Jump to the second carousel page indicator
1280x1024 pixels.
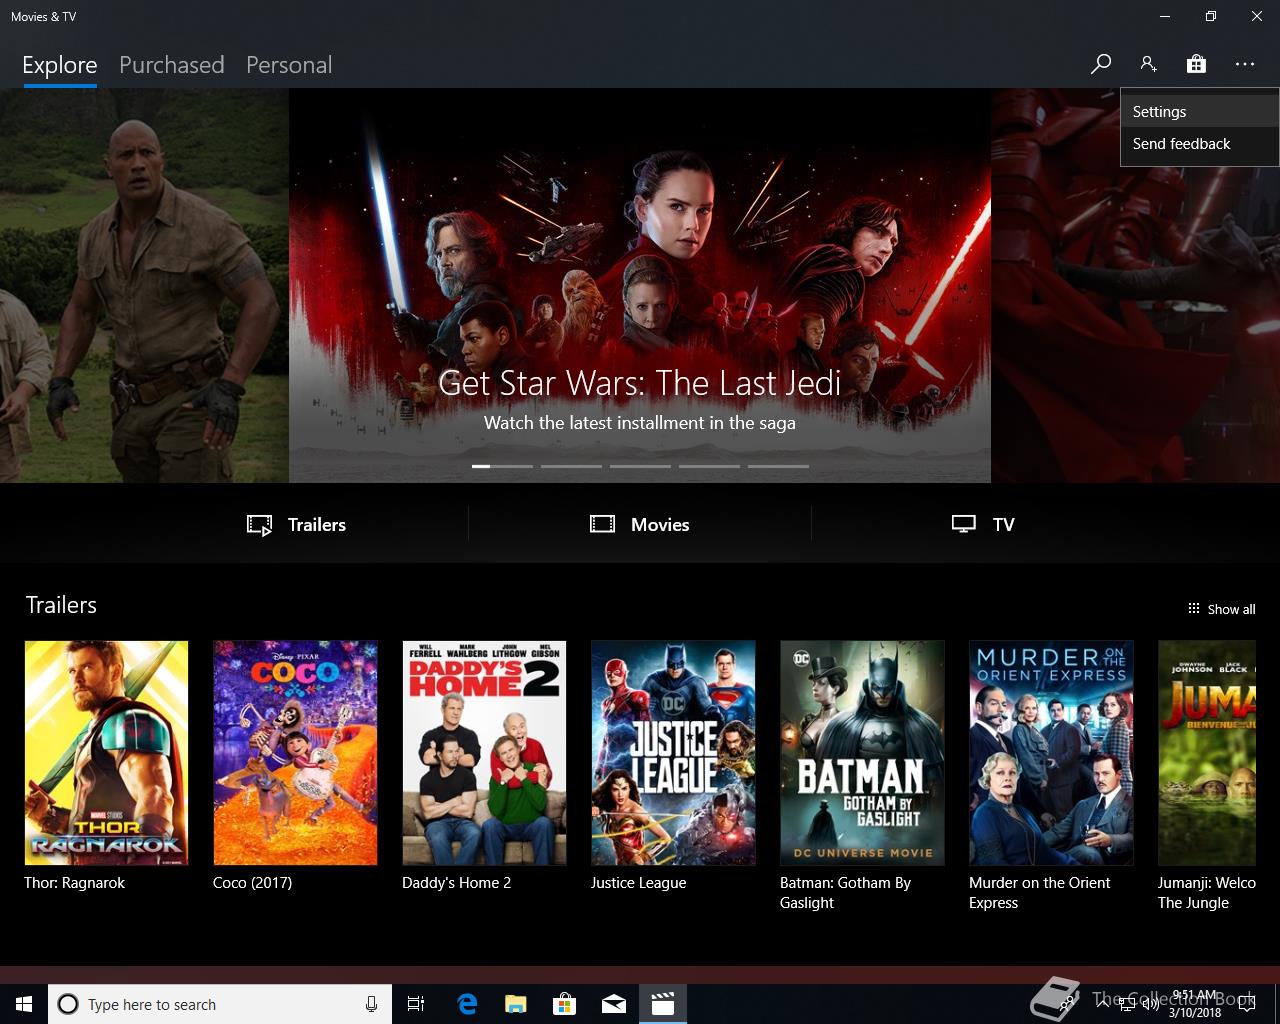click(571, 466)
